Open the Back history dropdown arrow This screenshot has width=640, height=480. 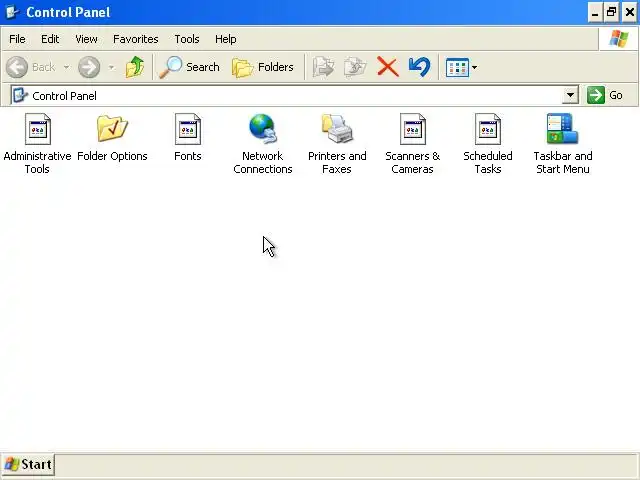click(67, 67)
